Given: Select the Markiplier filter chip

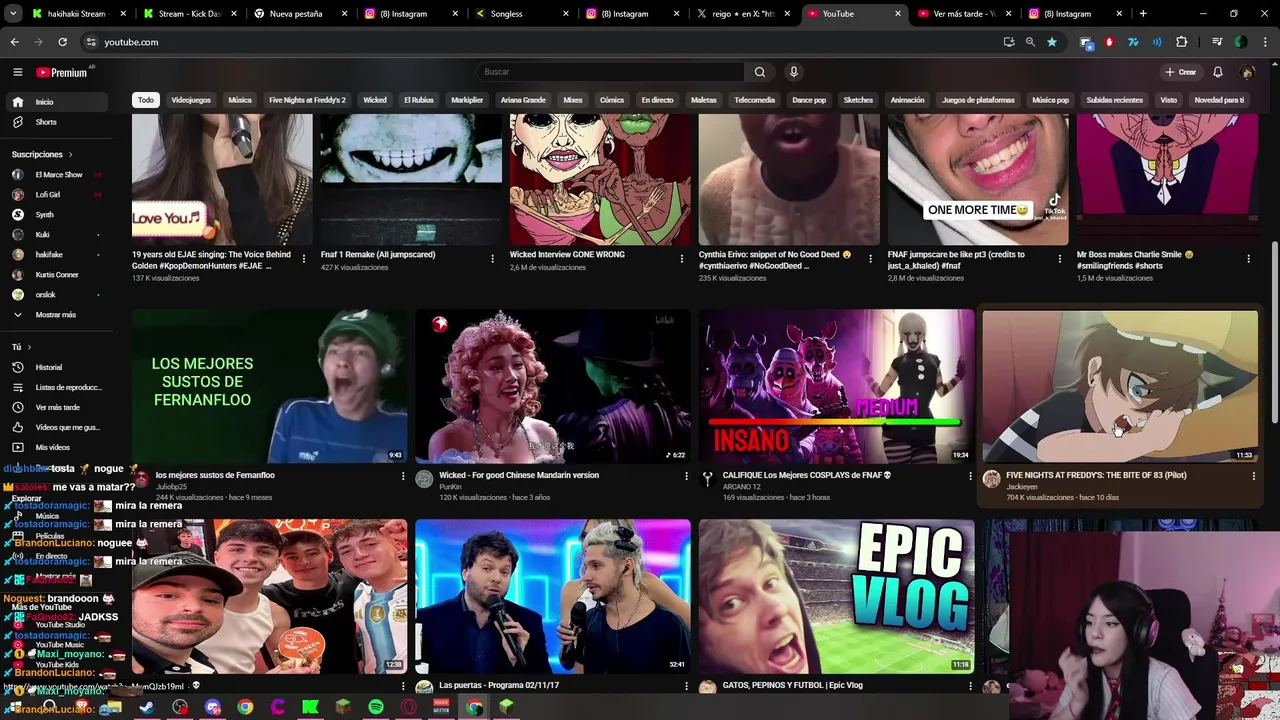Looking at the screenshot, I should 467,100.
